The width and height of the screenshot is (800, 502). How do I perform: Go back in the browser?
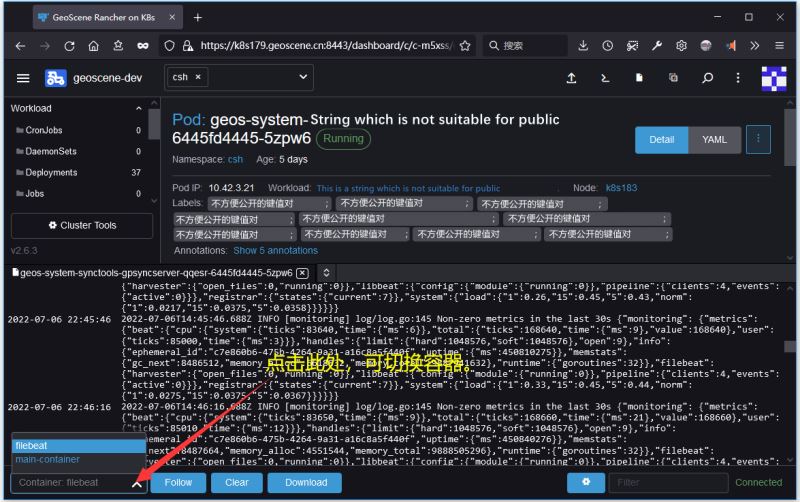tap(20, 46)
